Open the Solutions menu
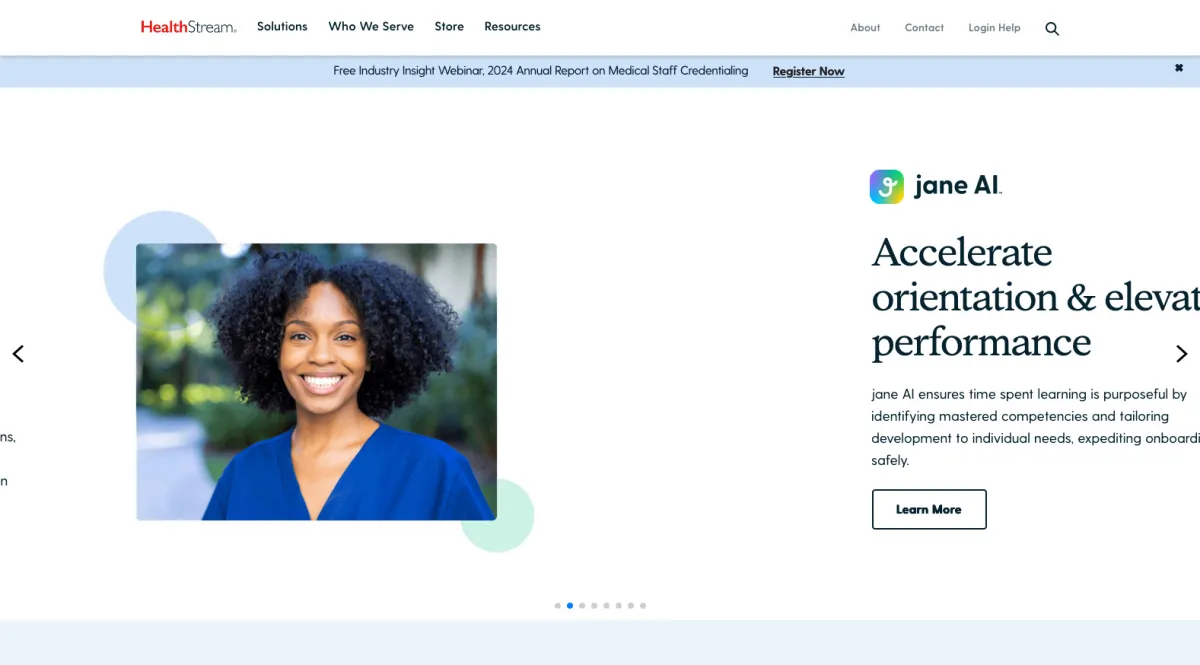This screenshot has width=1200, height=665. (x=282, y=27)
